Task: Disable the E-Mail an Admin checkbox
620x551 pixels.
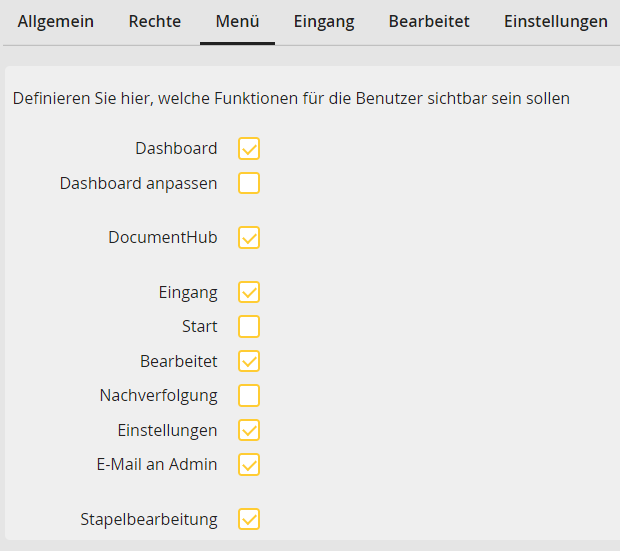Action: click(x=249, y=464)
